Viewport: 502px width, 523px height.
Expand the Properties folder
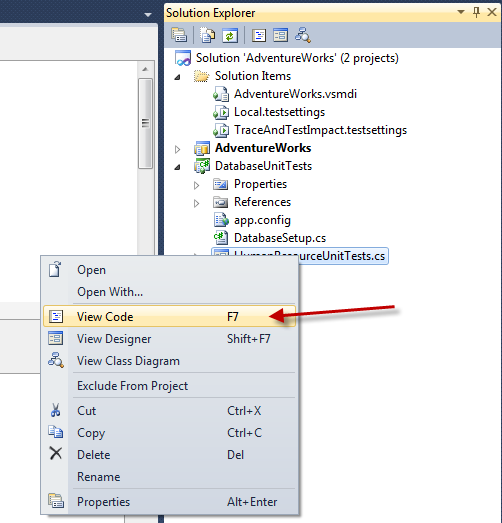(197, 185)
